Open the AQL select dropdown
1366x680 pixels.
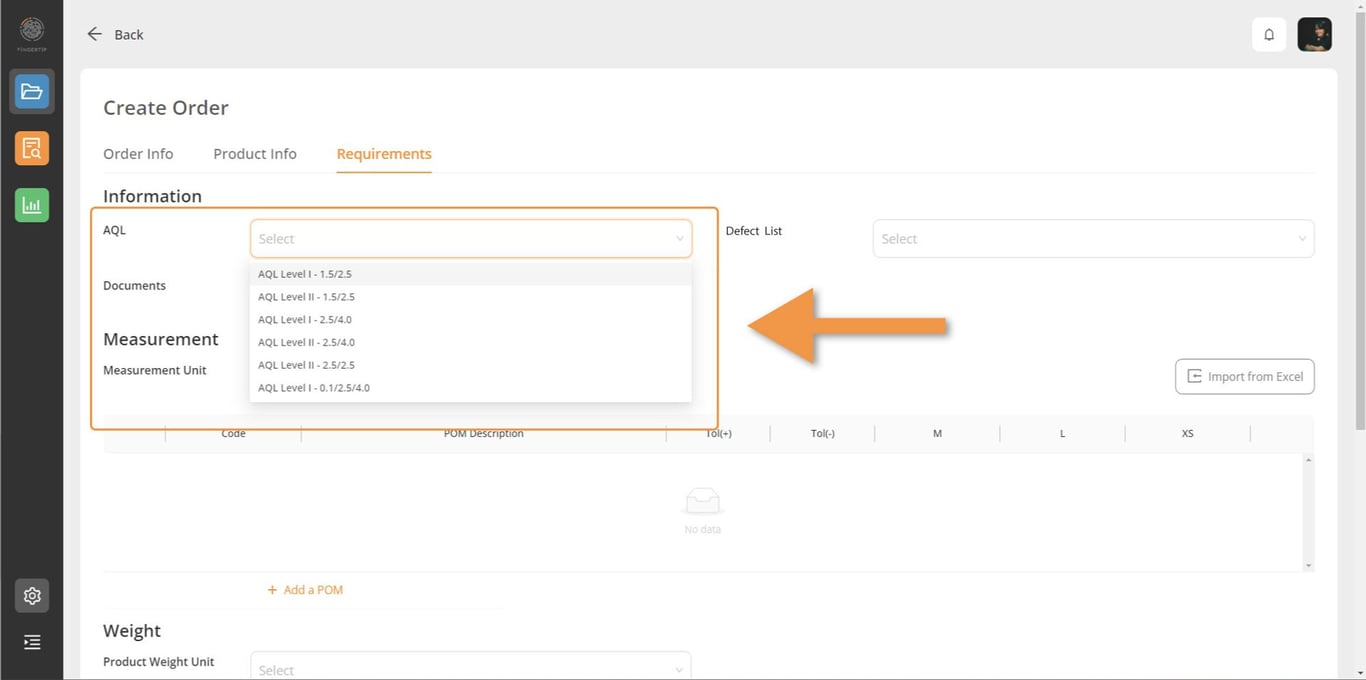point(471,239)
